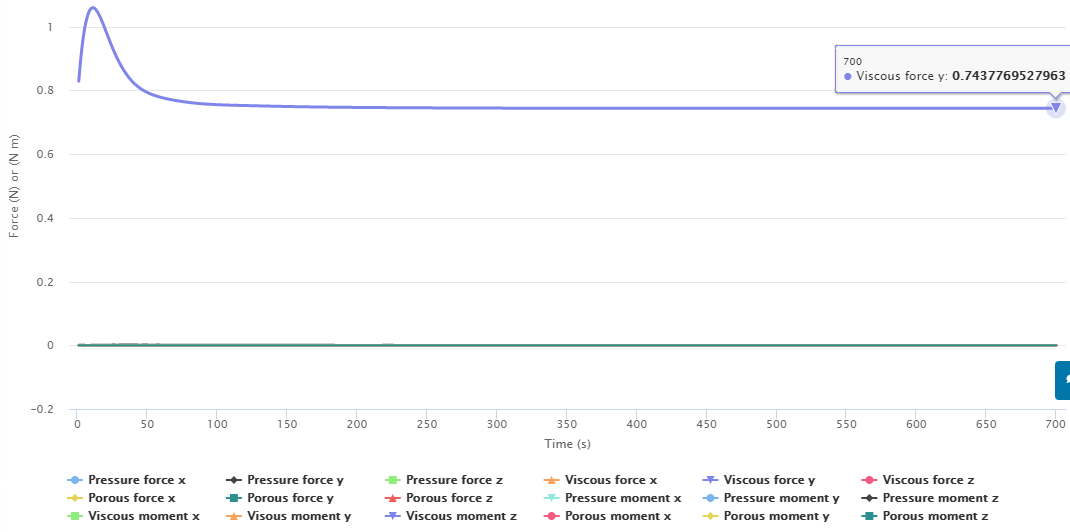Click the cyan triangle icon for Pressure moment x
Image resolution: width=1070 pixels, height=532 pixels.
point(551,498)
